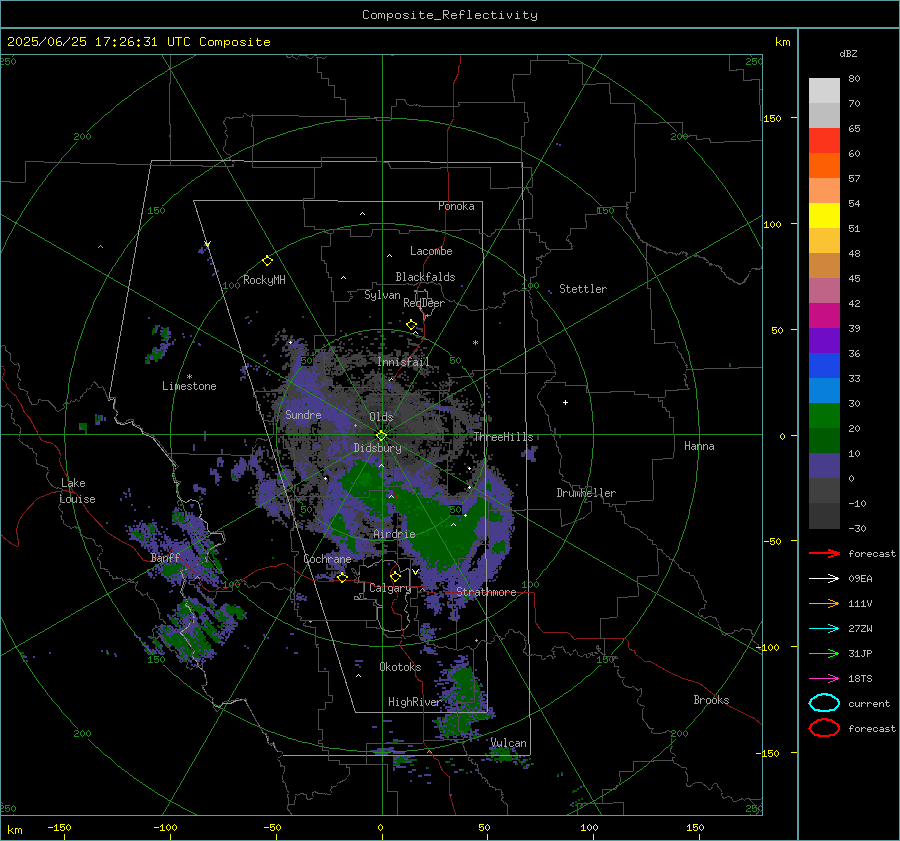Click the Sylvan label
This screenshot has height=841, width=900.
382,295
